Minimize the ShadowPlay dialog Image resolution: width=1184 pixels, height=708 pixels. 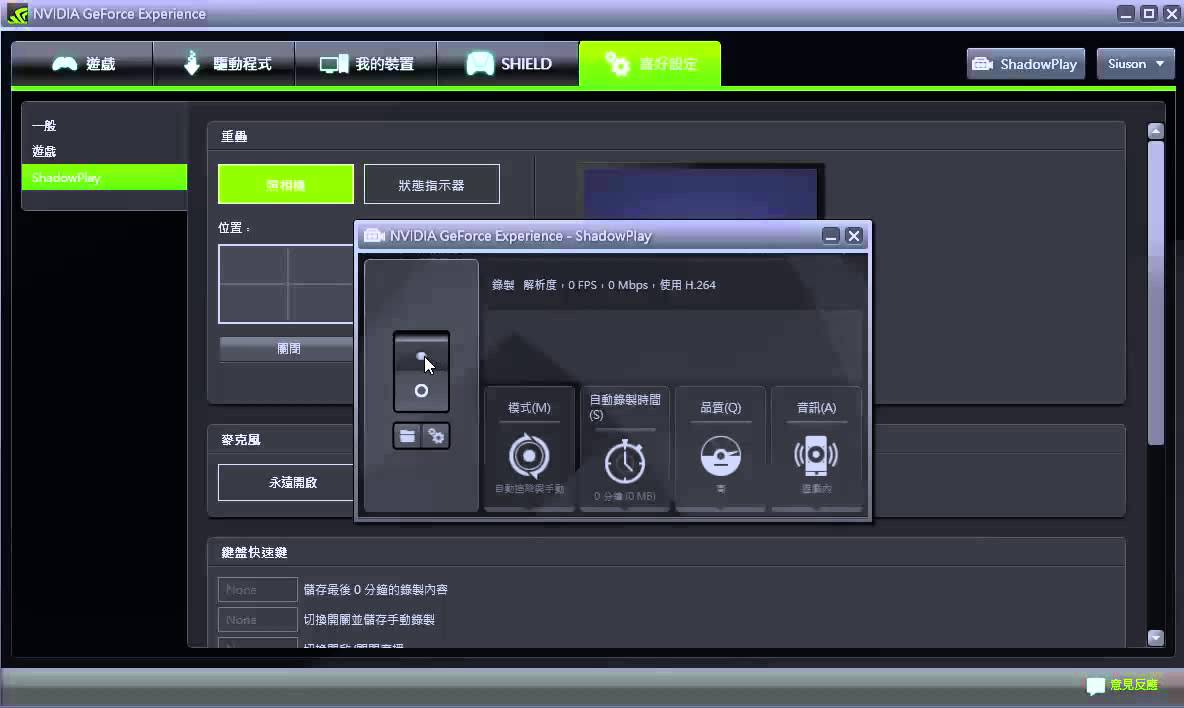click(831, 236)
